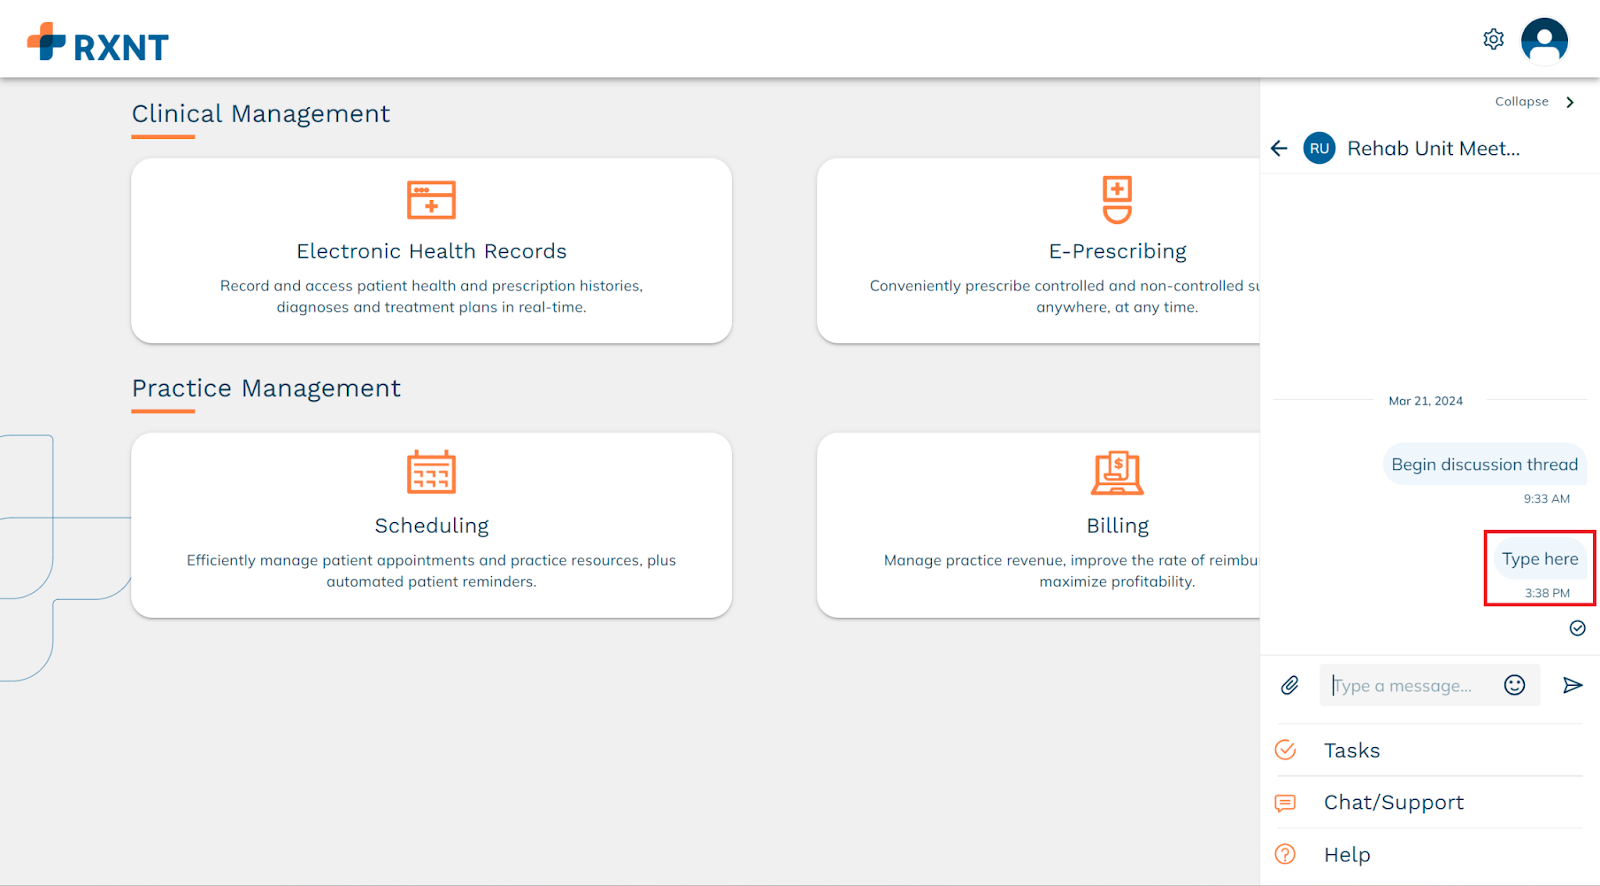Open the user profile avatar menu
Image resolution: width=1600 pixels, height=886 pixels.
1544,41
